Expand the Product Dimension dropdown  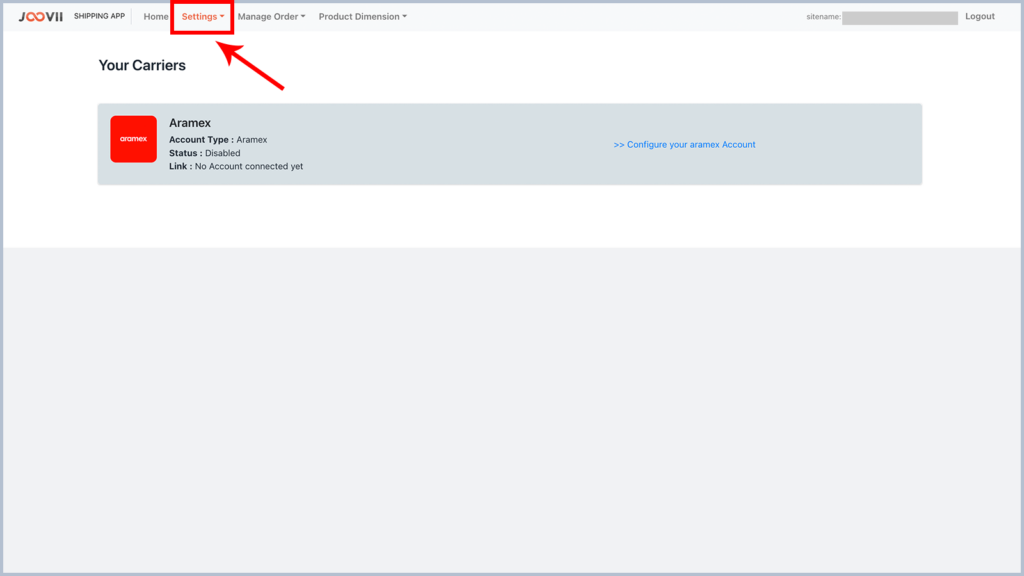point(362,17)
